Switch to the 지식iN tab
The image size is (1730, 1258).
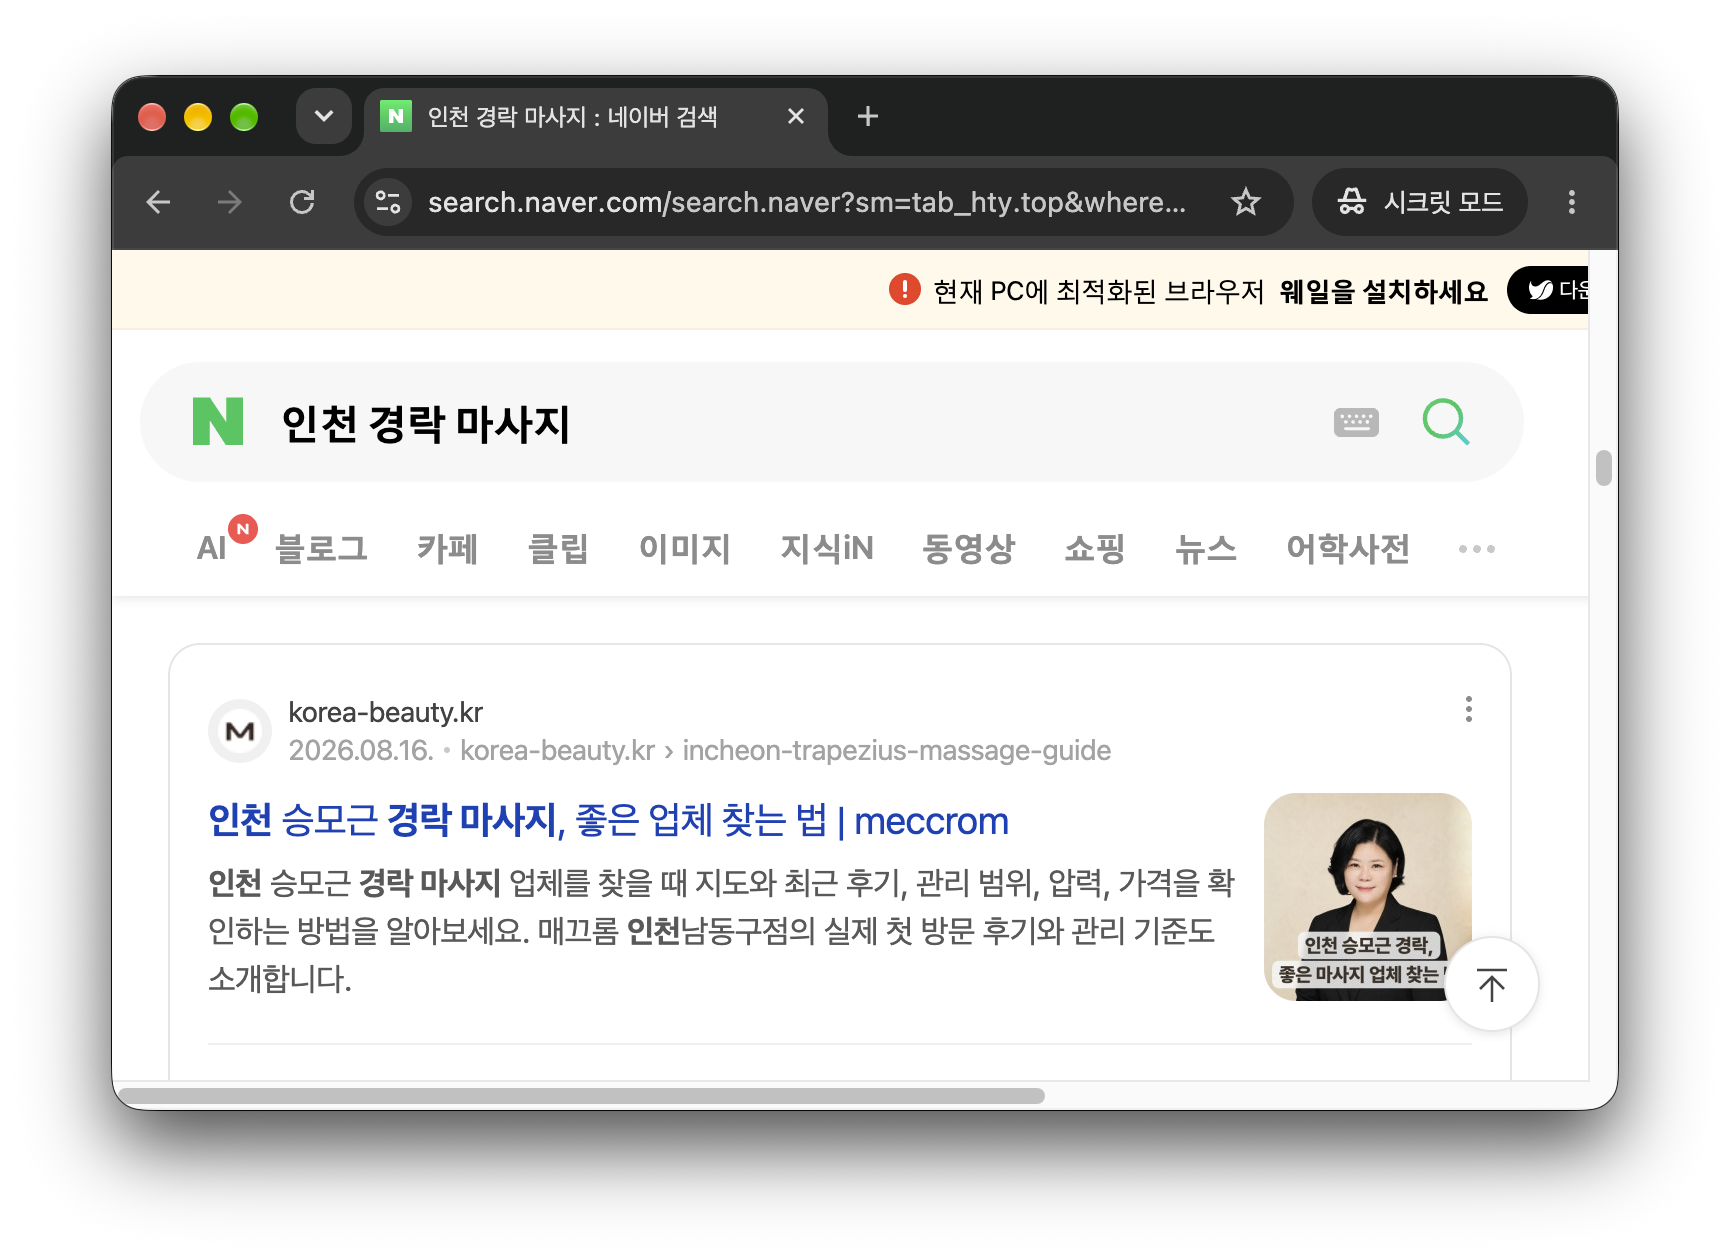click(827, 548)
